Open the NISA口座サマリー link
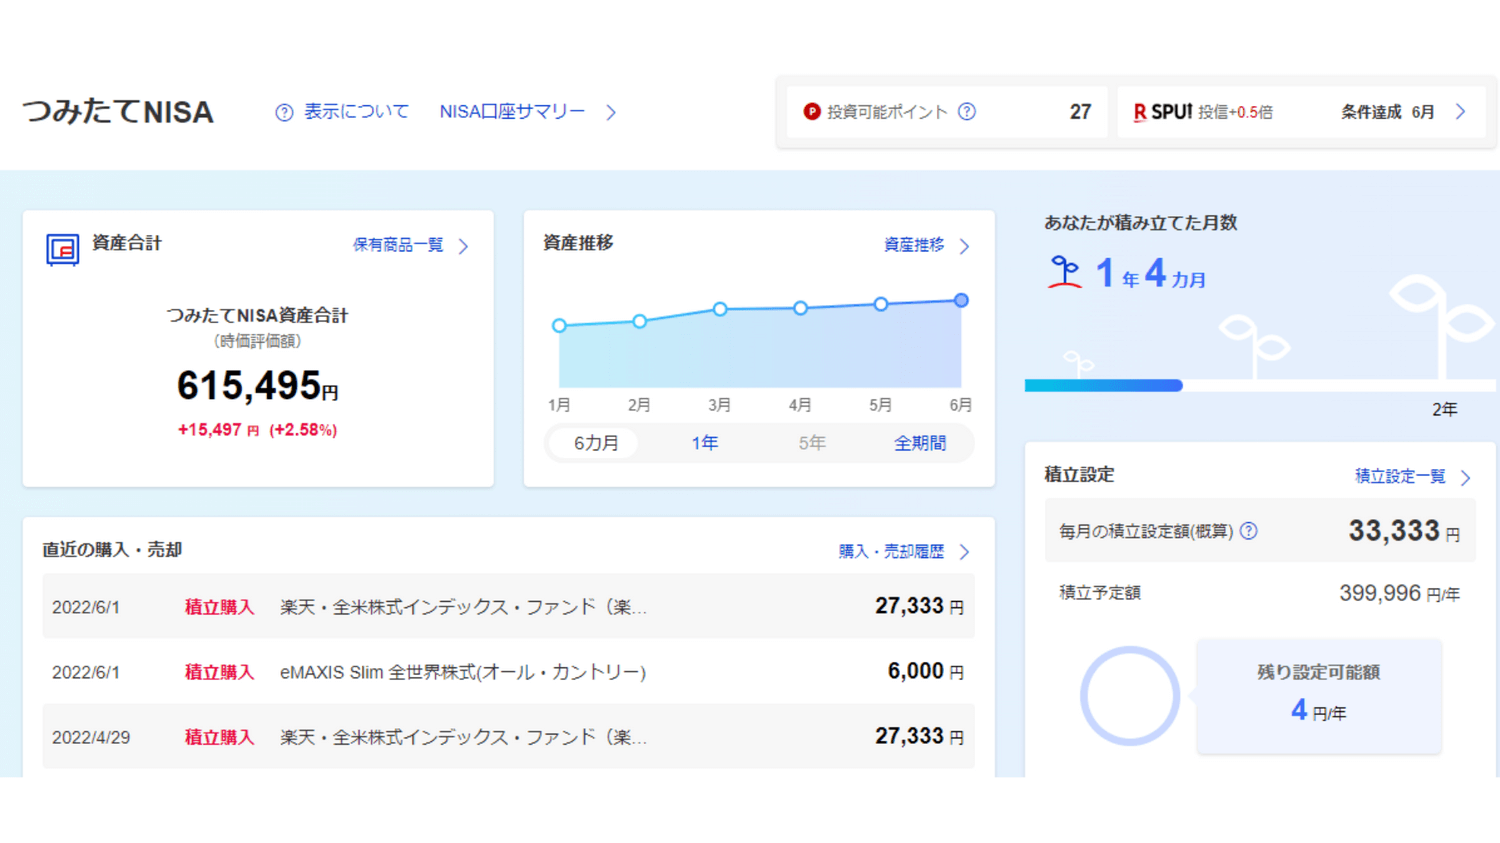The width and height of the screenshot is (1500, 843). point(512,111)
